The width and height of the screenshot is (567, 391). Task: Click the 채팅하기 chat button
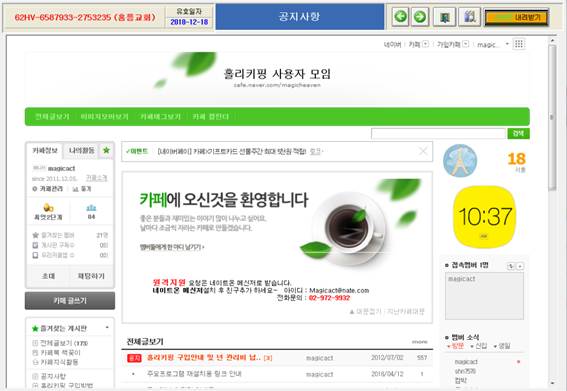pos(91,276)
